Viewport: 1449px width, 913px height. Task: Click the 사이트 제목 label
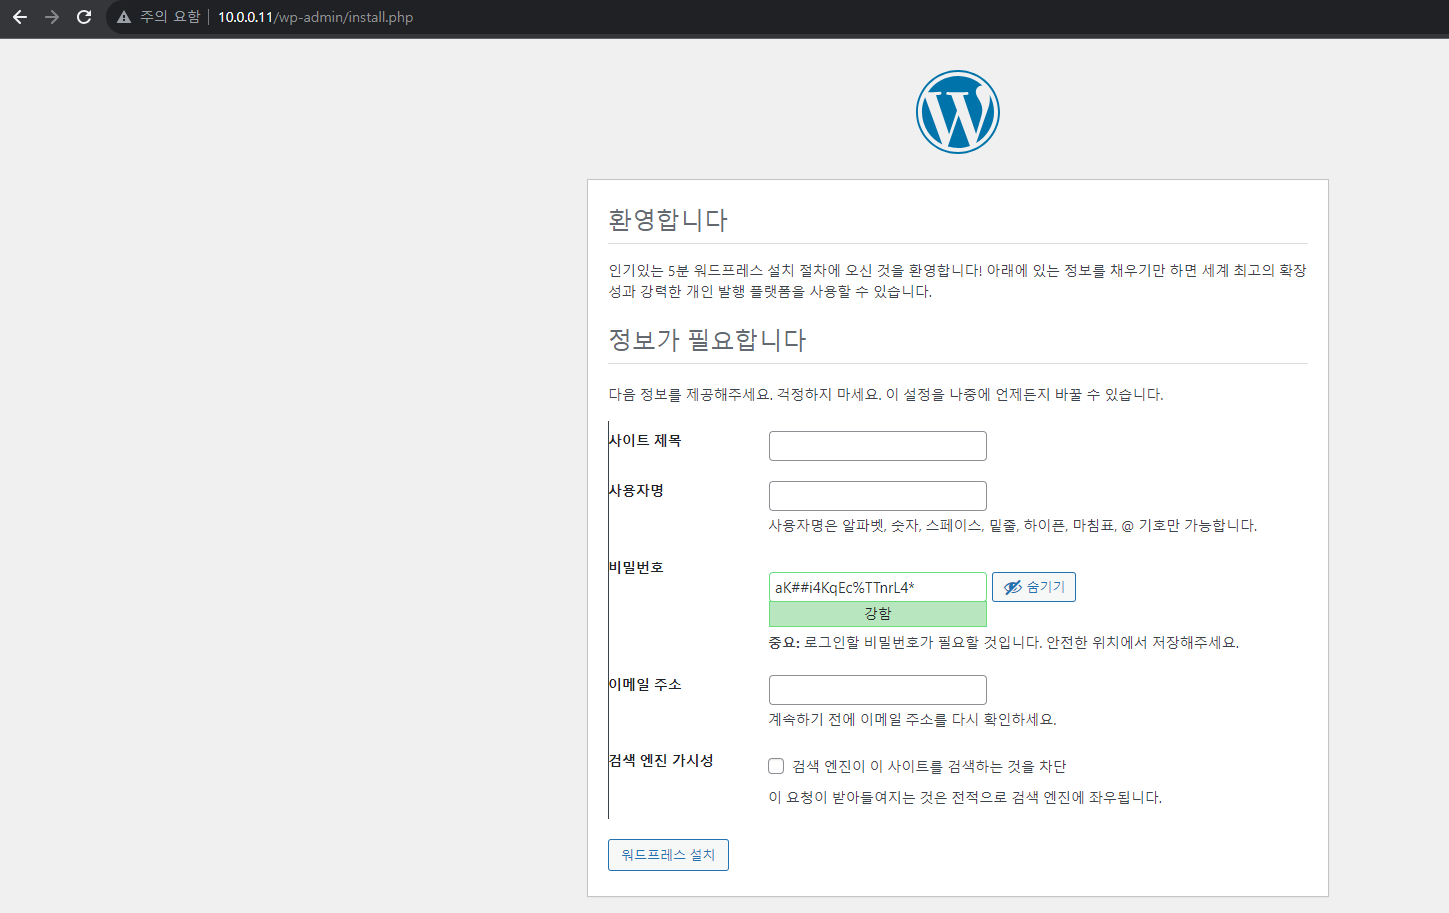pos(645,440)
